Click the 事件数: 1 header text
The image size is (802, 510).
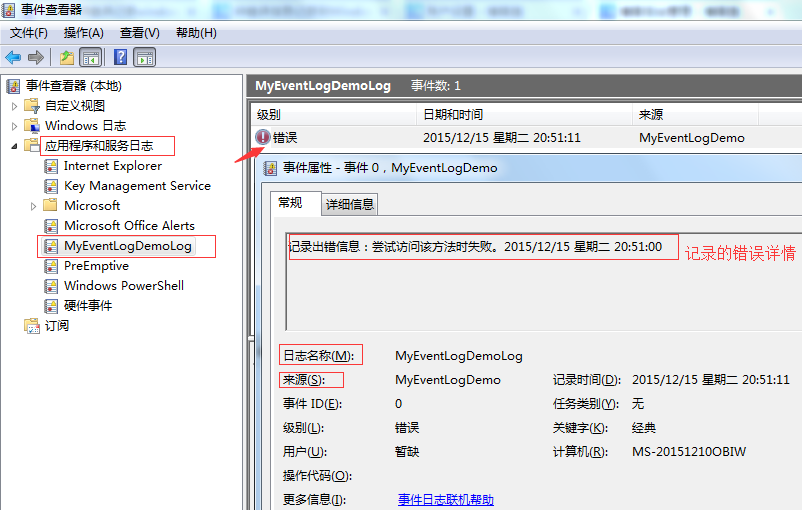coord(436,86)
